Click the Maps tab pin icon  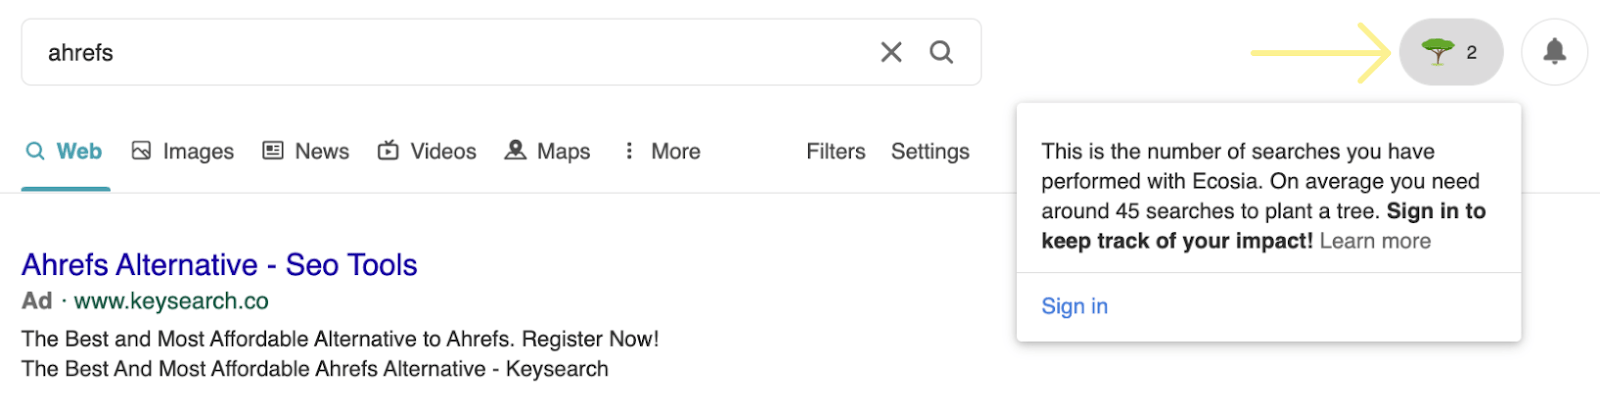pos(515,150)
